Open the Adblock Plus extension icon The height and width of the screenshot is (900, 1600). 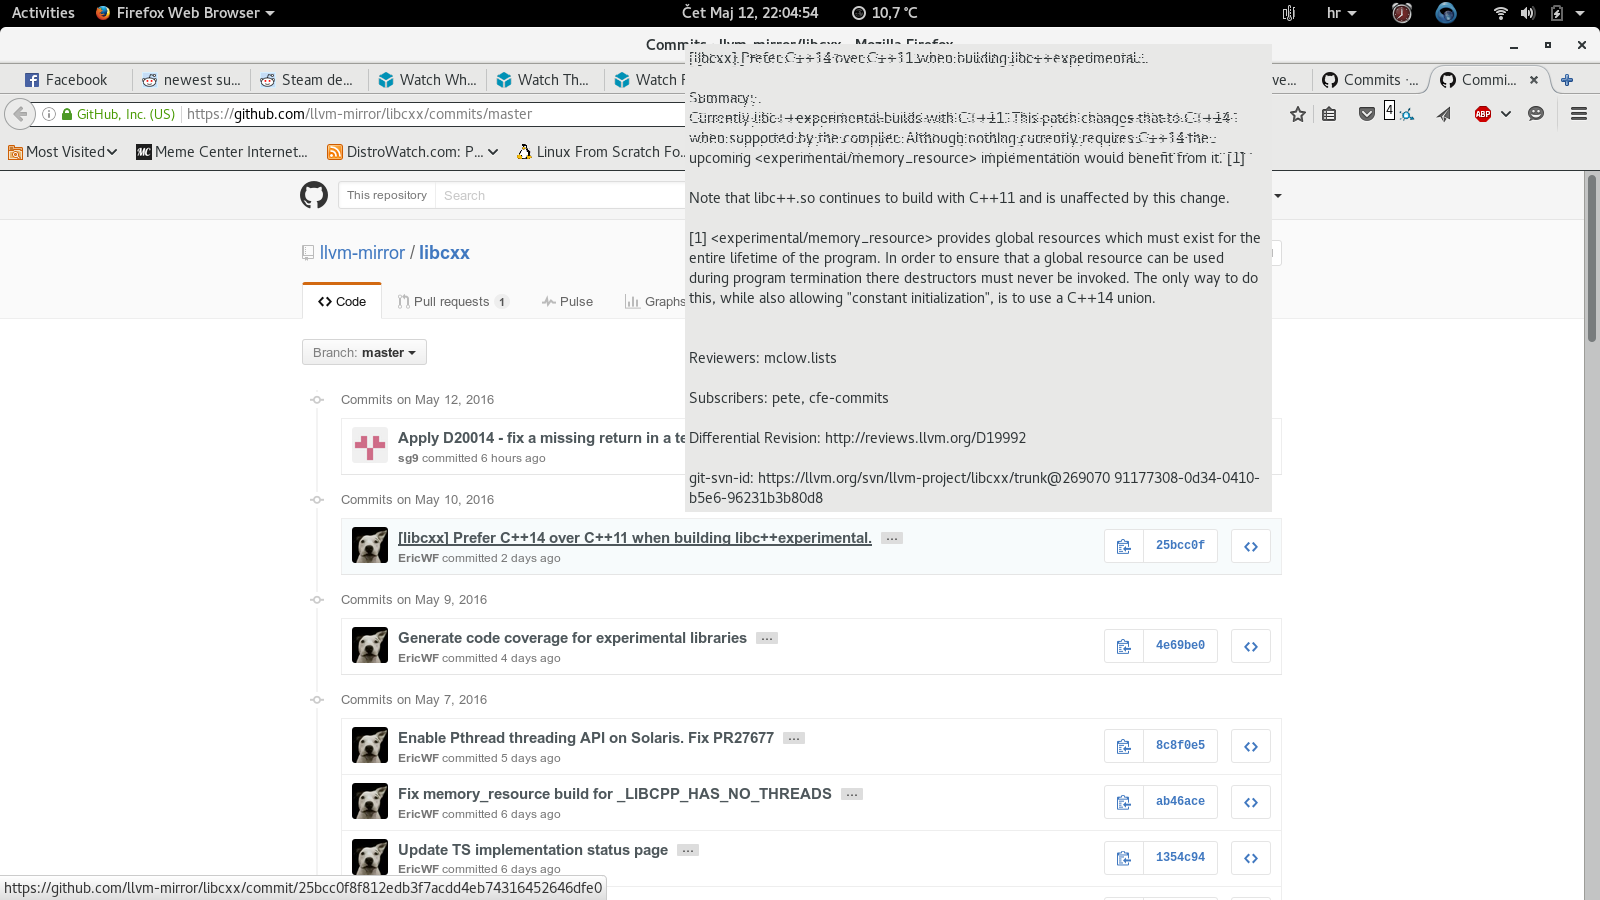coord(1483,114)
